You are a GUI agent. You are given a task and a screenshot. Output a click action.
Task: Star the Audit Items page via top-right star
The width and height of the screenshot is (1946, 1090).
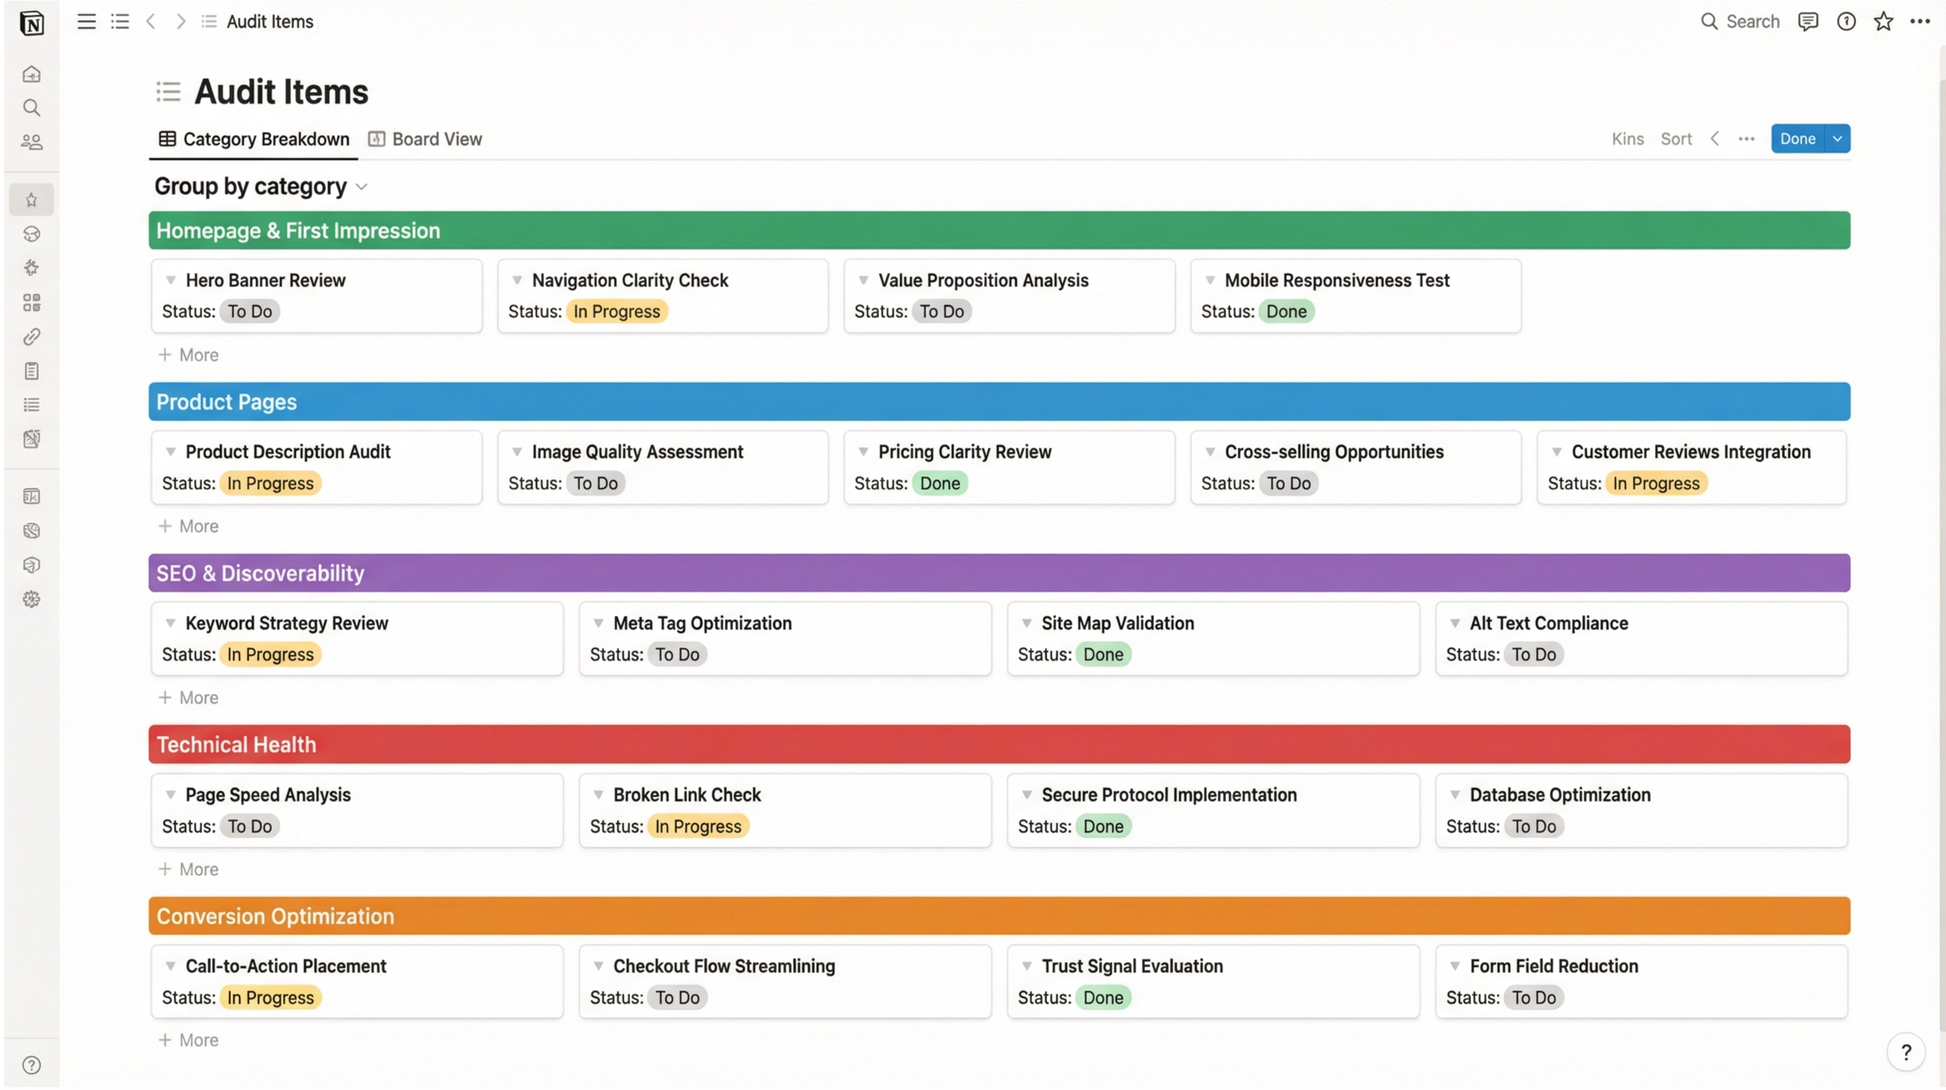[x=1883, y=21]
